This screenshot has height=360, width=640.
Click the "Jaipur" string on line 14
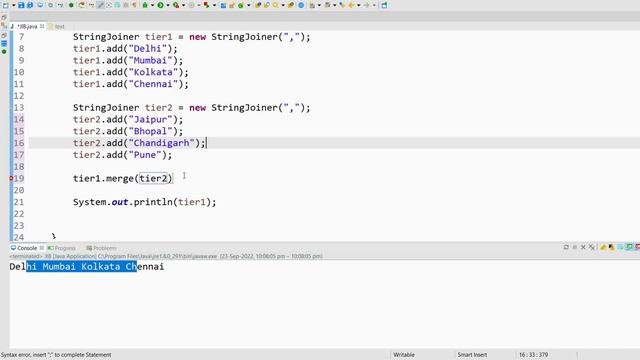pos(150,120)
